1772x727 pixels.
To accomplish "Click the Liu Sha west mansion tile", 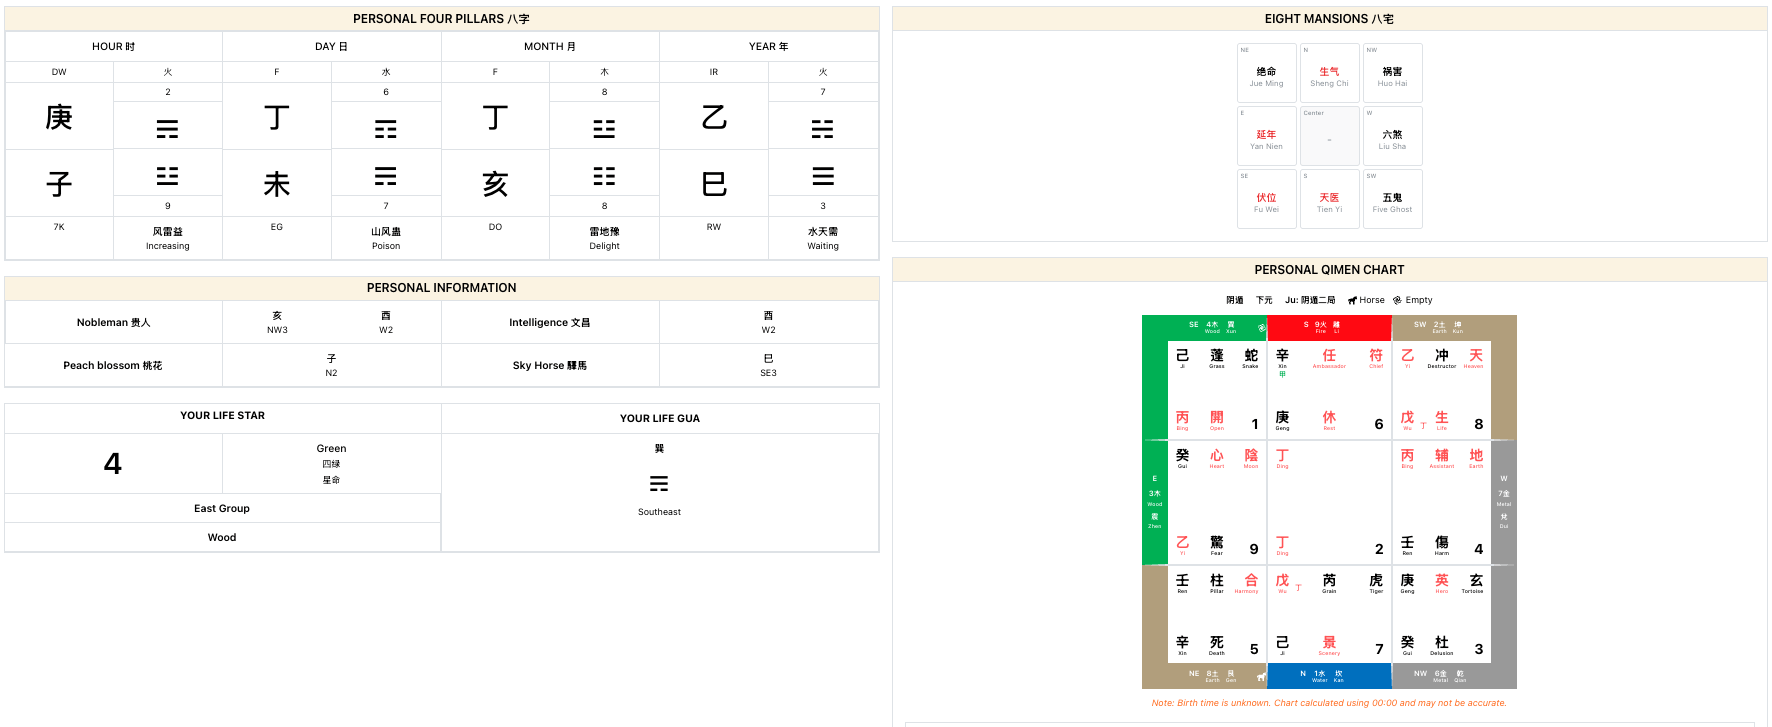I will tap(1393, 136).
